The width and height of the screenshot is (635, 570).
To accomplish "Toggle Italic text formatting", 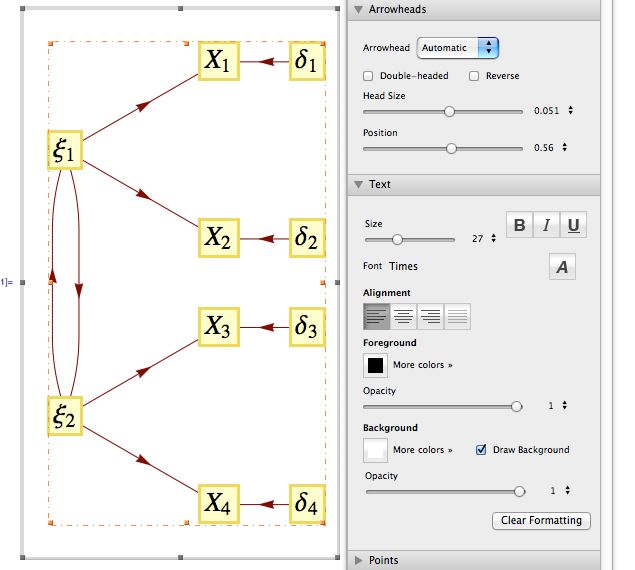I will 546,224.
